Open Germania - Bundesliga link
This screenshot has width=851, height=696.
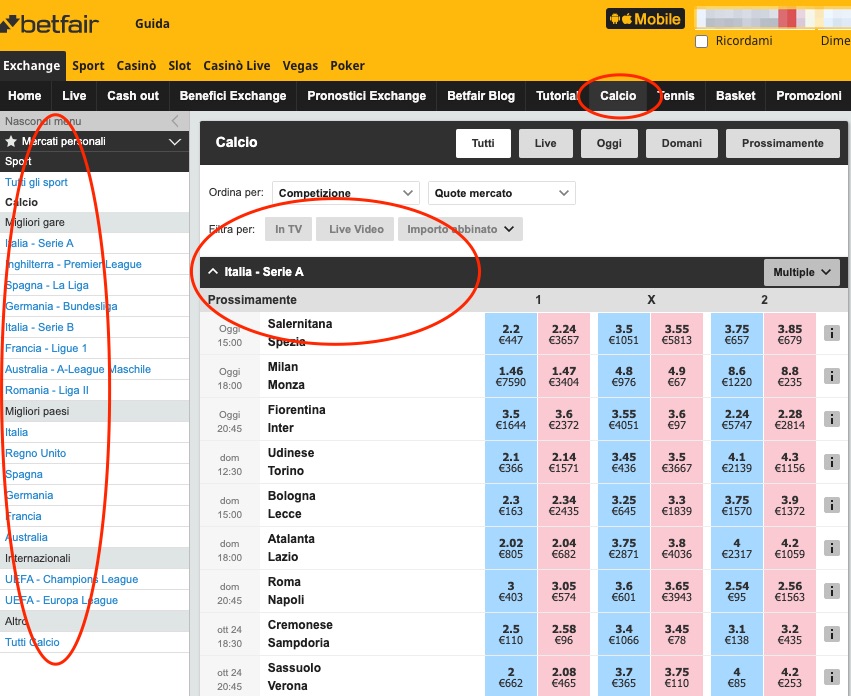(x=61, y=306)
